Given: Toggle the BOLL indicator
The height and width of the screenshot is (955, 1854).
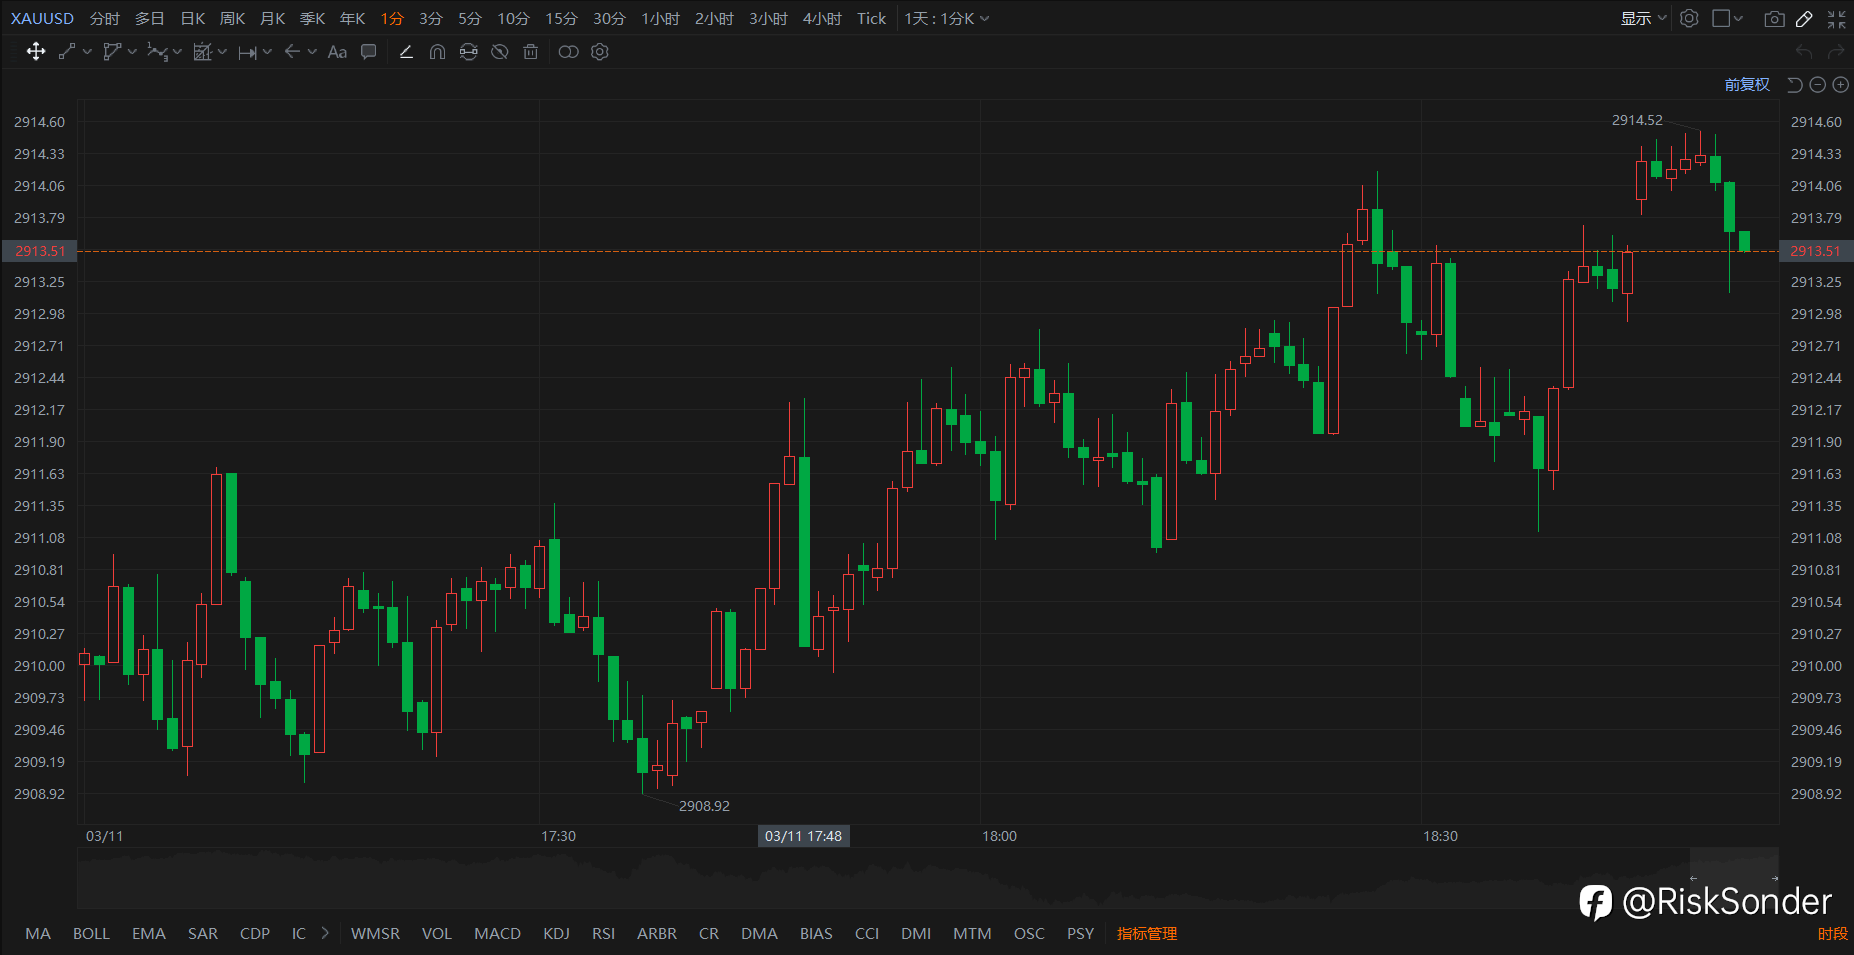Looking at the screenshot, I should 91,933.
